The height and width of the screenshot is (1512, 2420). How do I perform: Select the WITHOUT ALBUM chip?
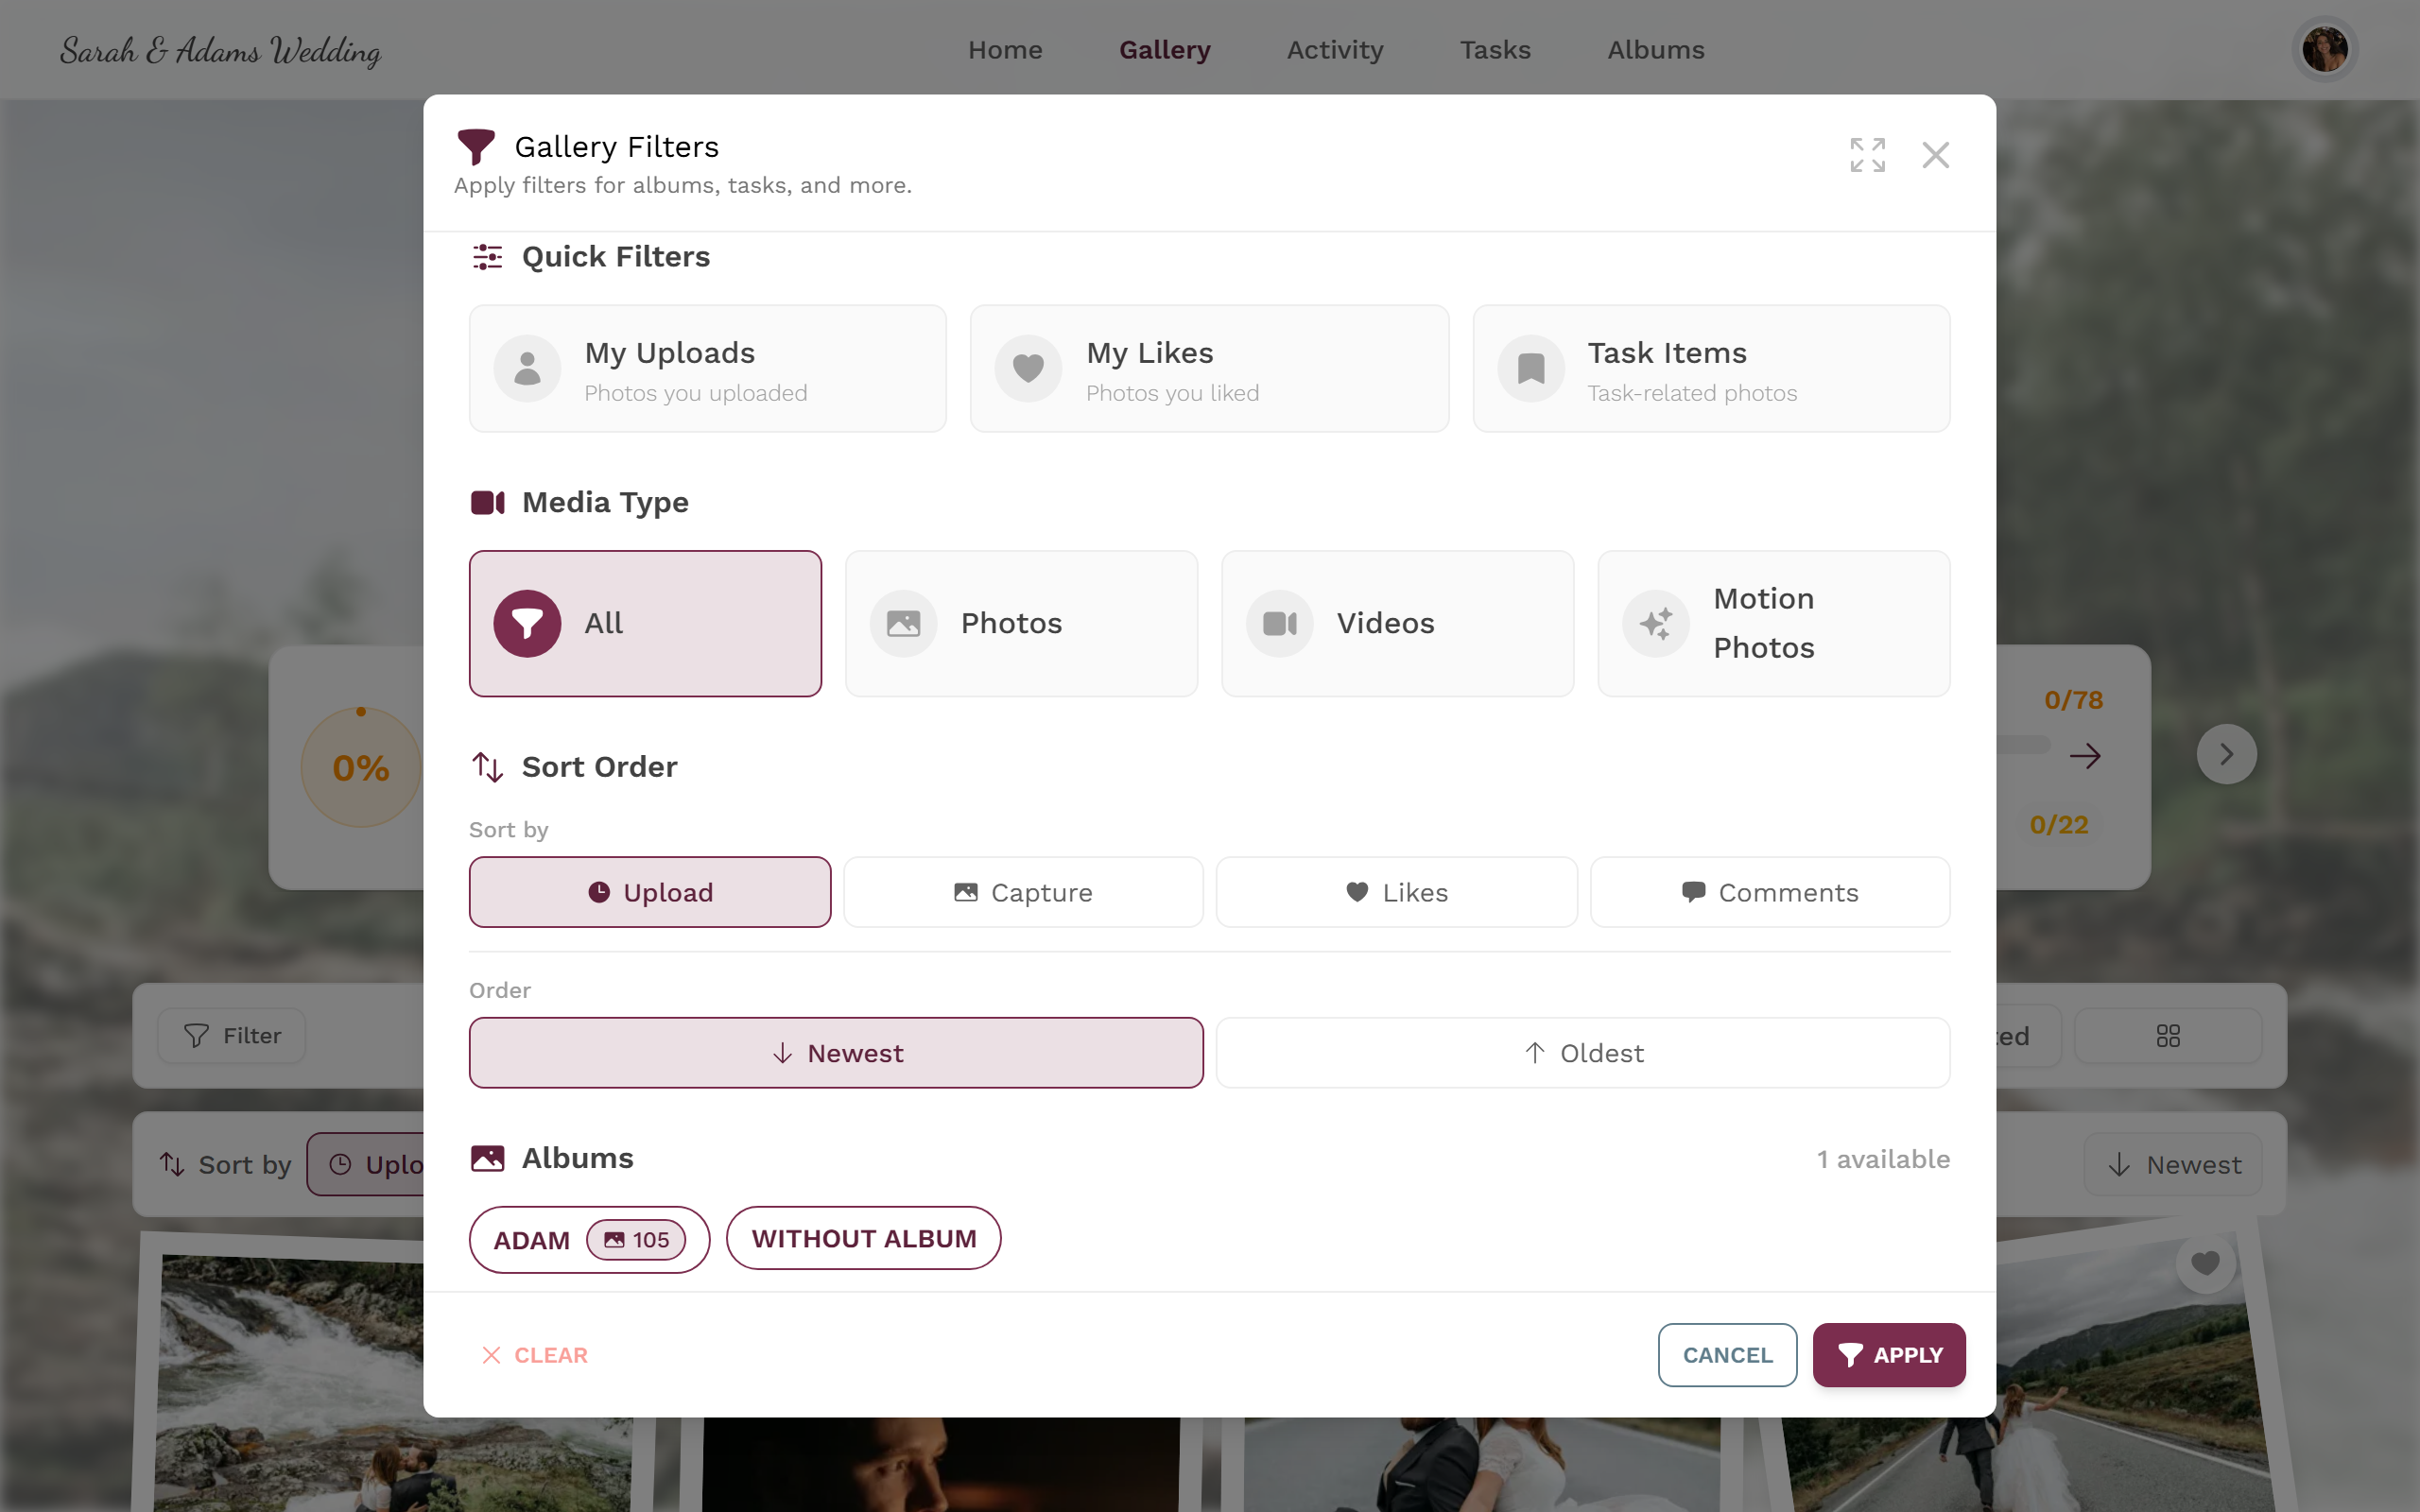click(x=864, y=1239)
